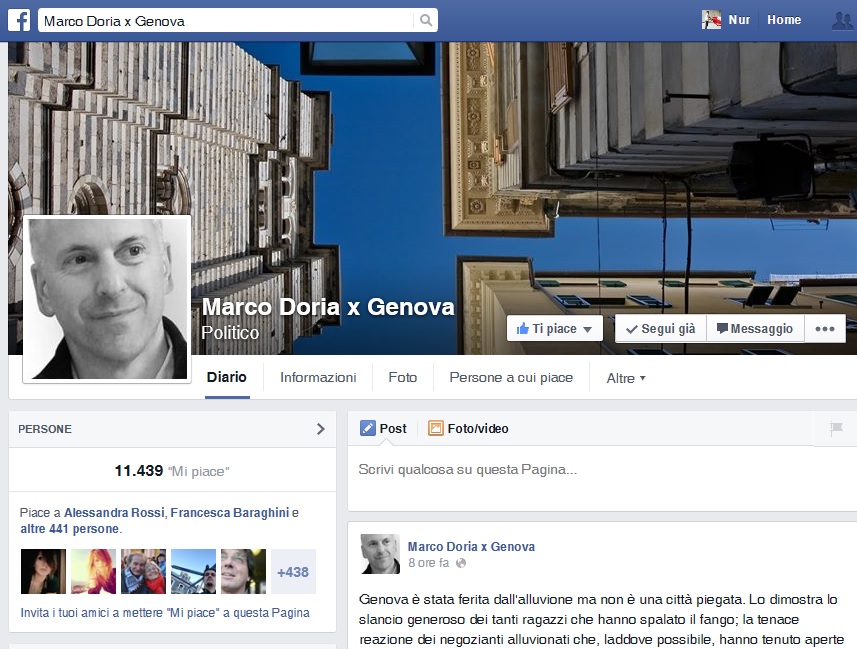Open Alessandra Rossi's profile link
857x649 pixels.
[114, 513]
